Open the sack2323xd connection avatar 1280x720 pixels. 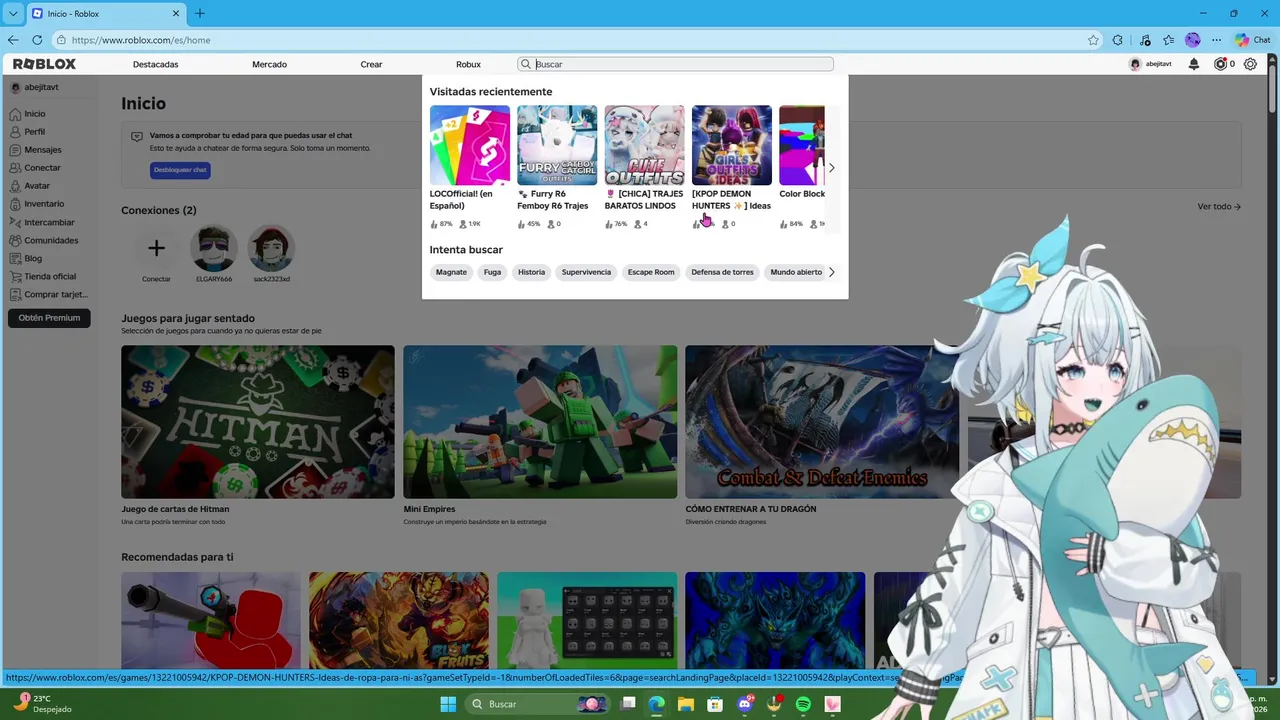[x=271, y=248]
